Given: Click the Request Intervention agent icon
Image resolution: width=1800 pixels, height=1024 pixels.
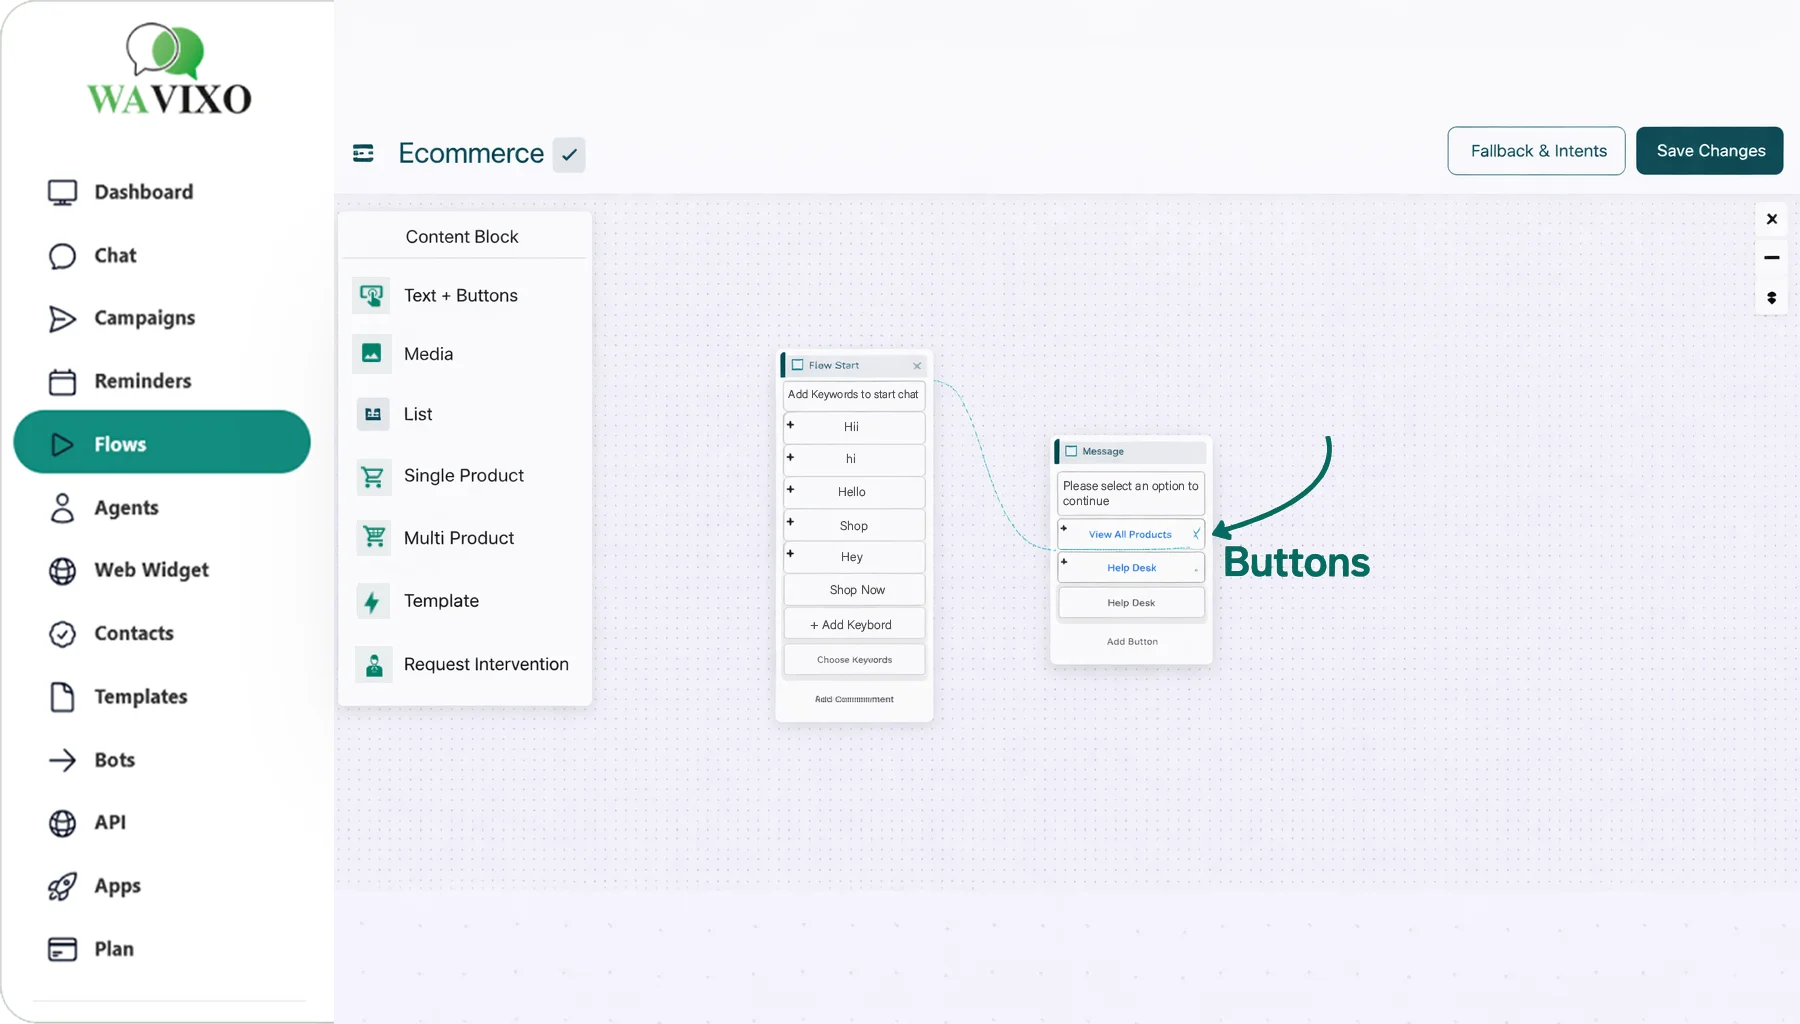Looking at the screenshot, I should pos(373,665).
